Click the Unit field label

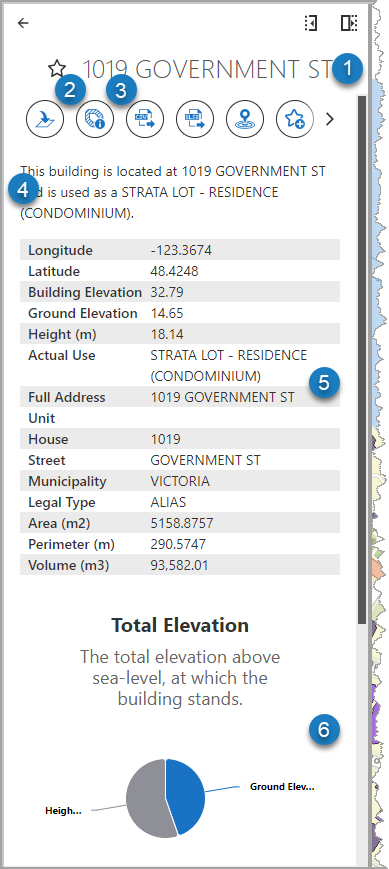click(x=42, y=418)
